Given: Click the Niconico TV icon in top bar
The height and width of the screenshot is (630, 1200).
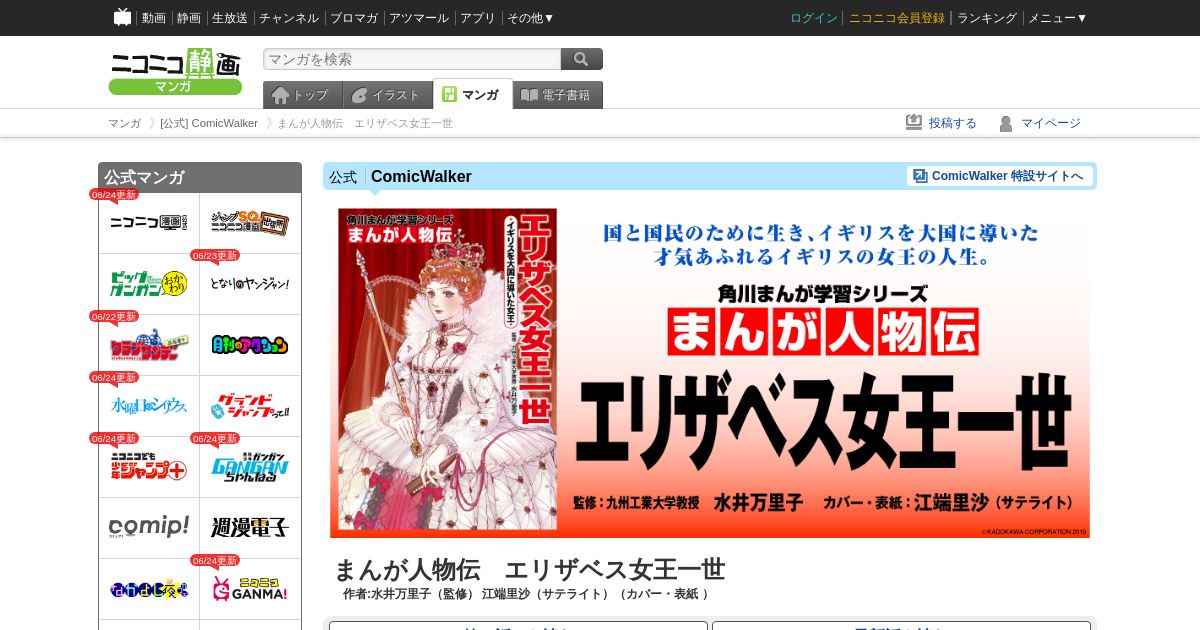Looking at the screenshot, I should (x=122, y=17).
